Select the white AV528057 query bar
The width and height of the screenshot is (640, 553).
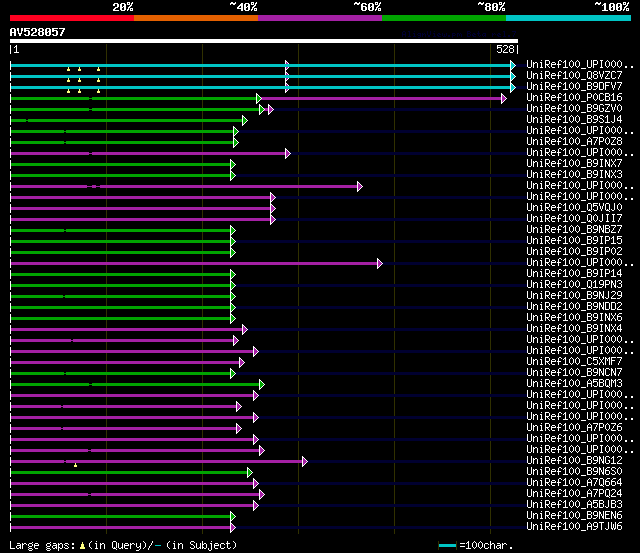click(x=264, y=41)
